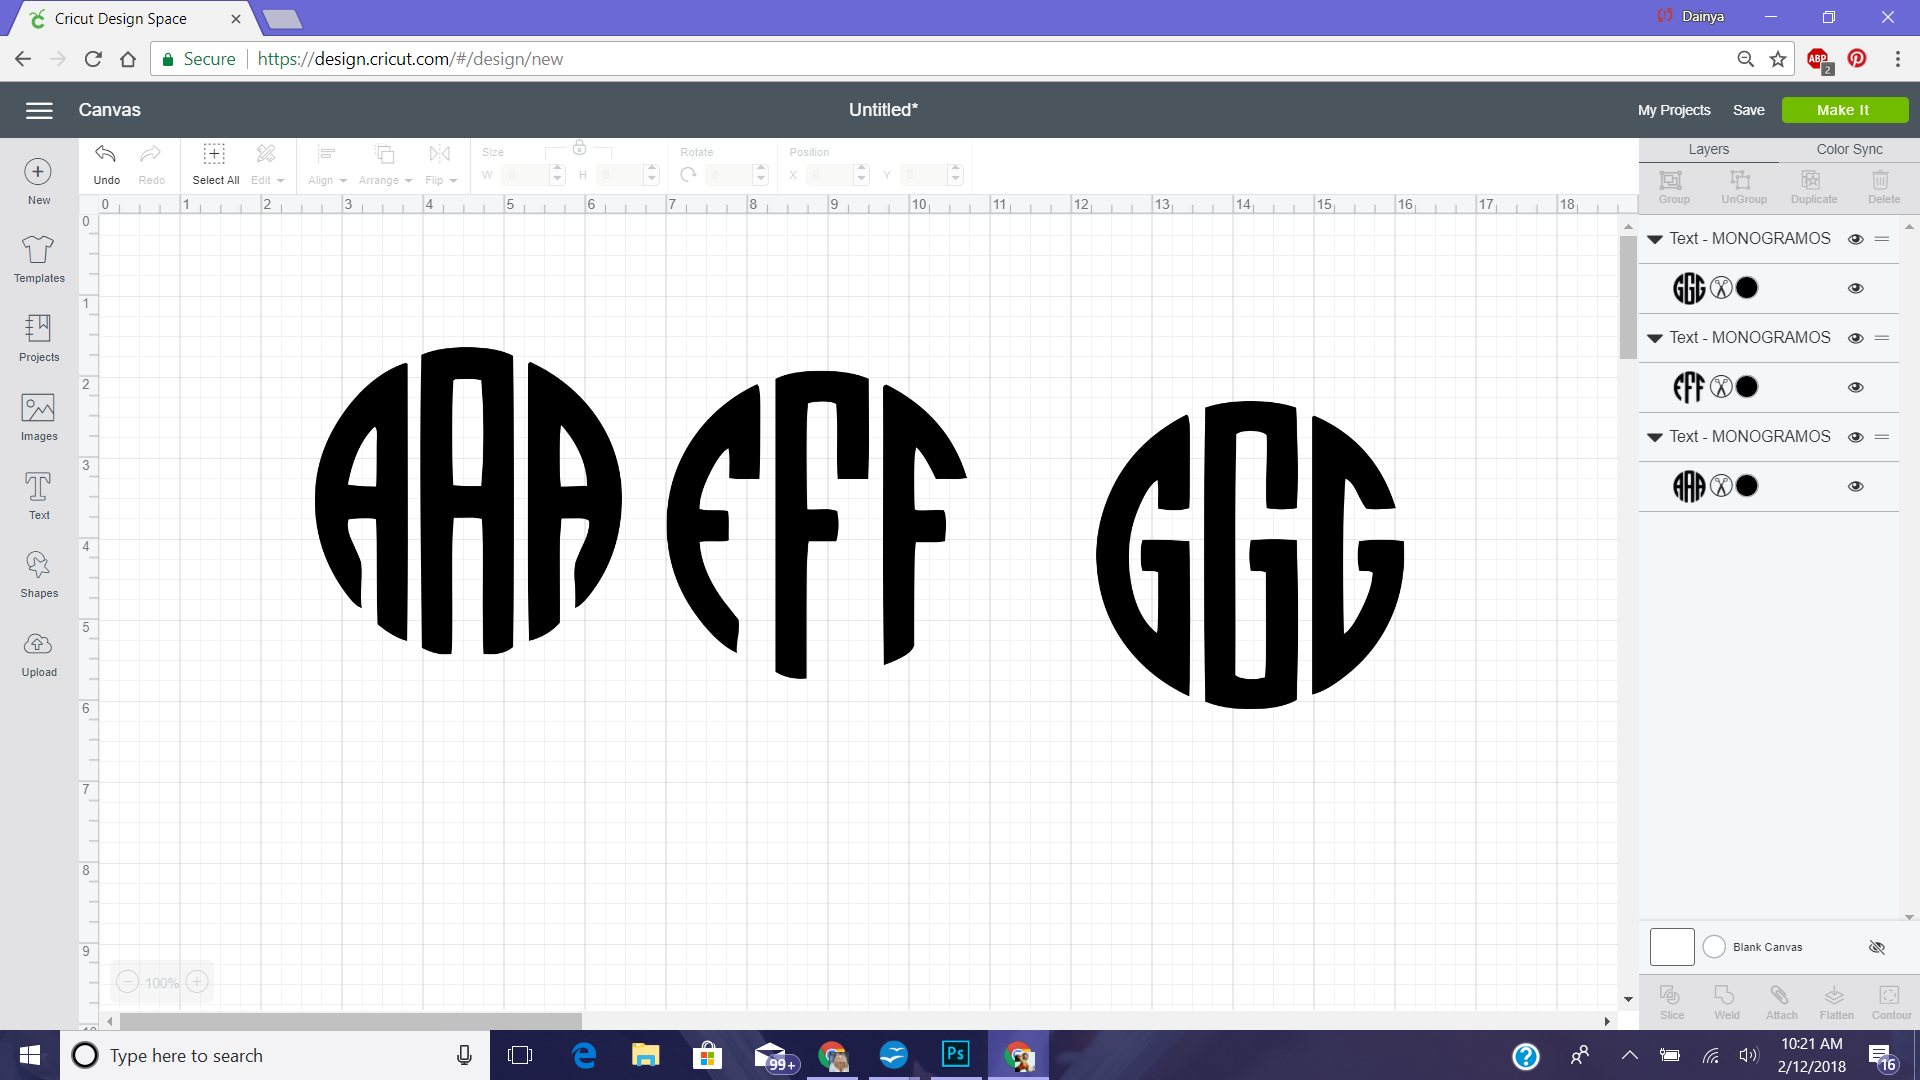This screenshot has height=1080, width=1920.
Task: Open File Explorer from the taskbar
Action: tap(645, 1055)
